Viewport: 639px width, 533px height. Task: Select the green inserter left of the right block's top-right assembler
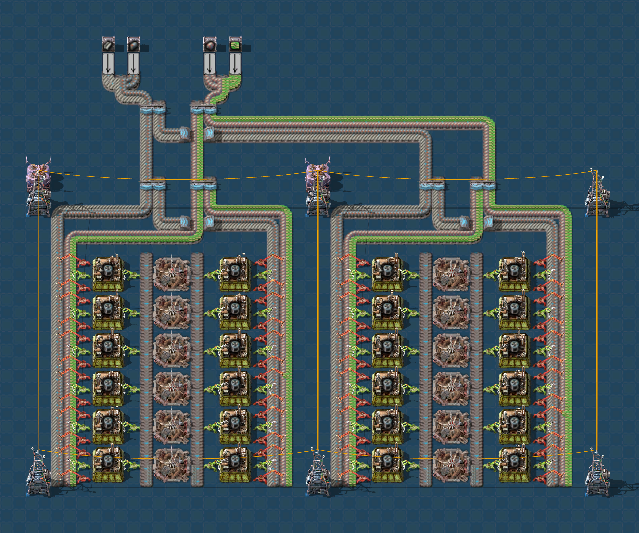[x=491, y=274]
